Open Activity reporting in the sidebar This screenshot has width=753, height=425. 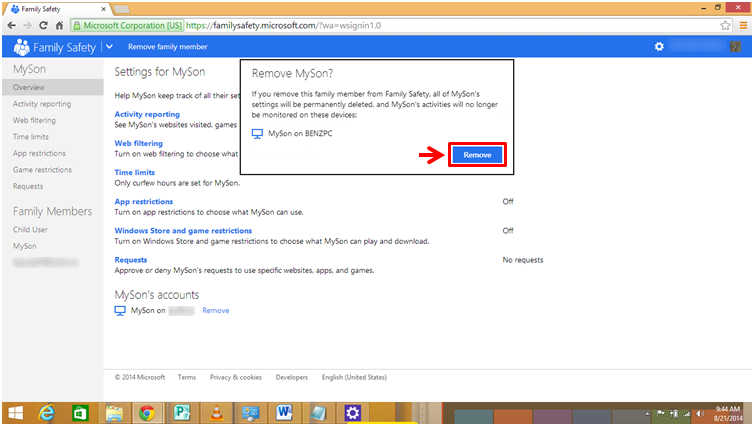click(x=42, y=104)
